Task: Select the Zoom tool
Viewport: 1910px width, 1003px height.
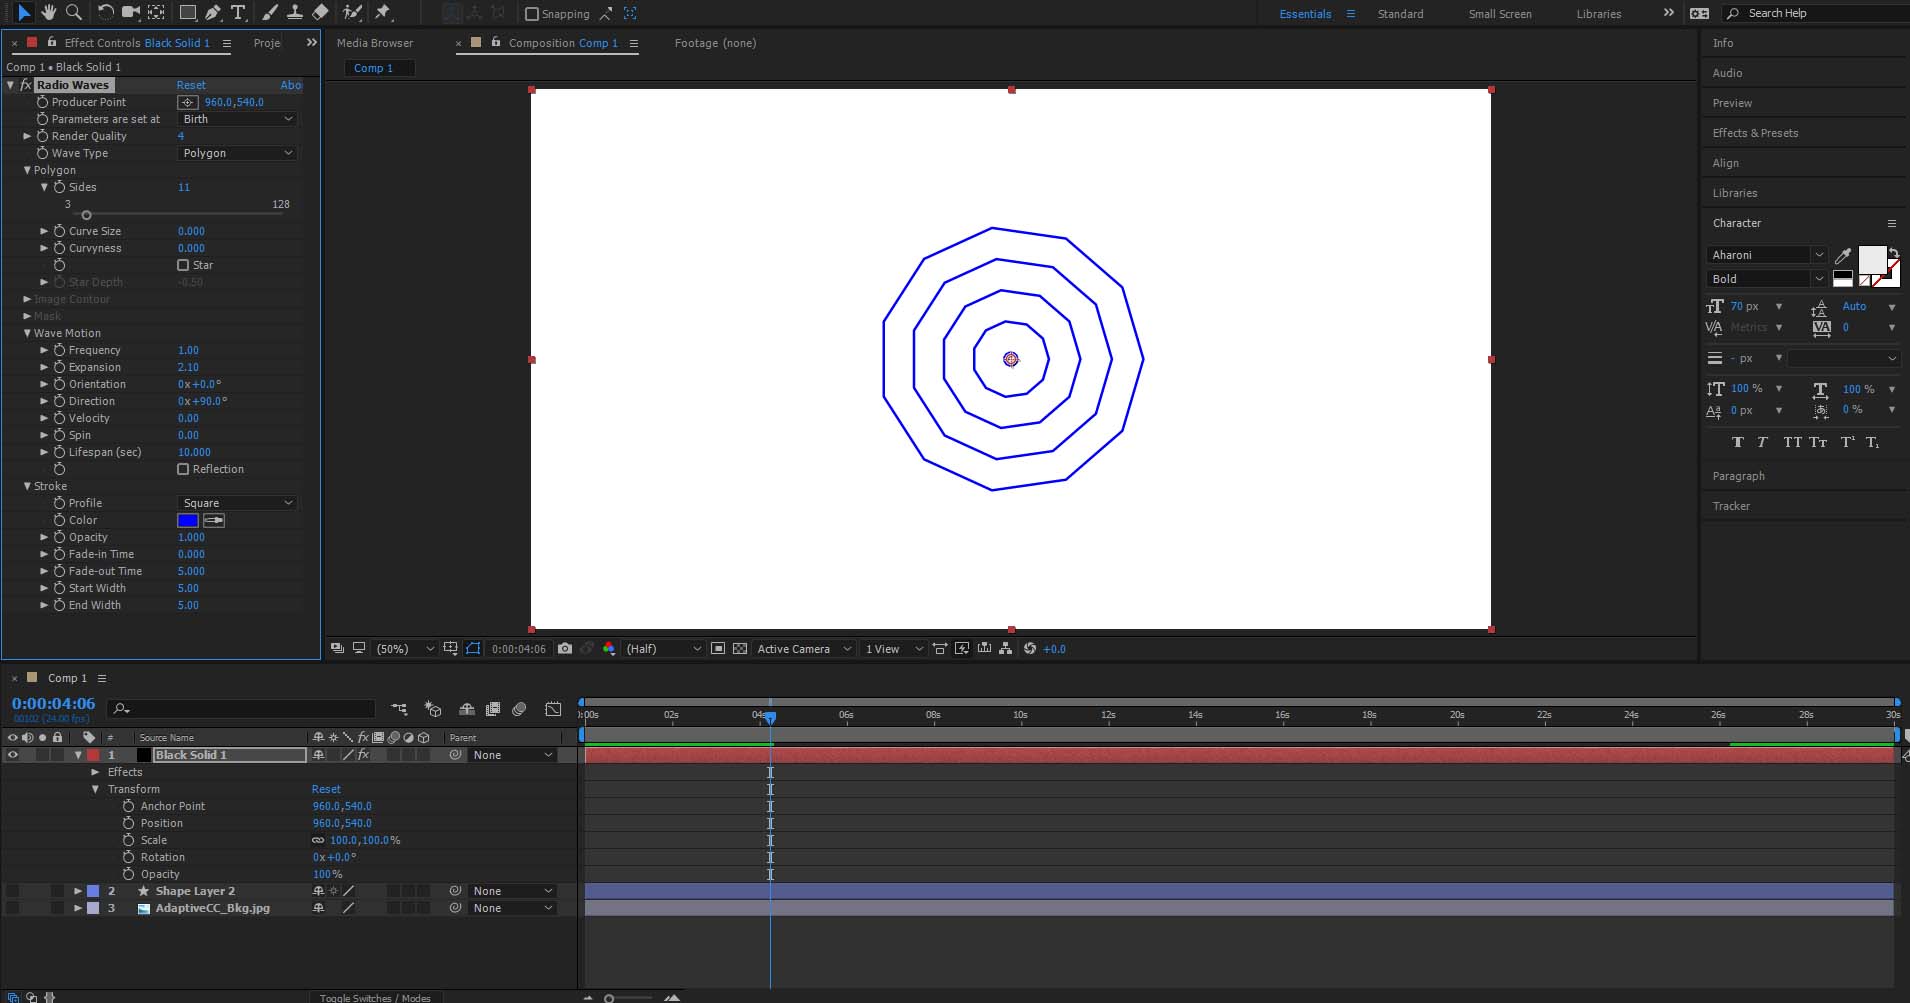Action: [x=75, y=13]
